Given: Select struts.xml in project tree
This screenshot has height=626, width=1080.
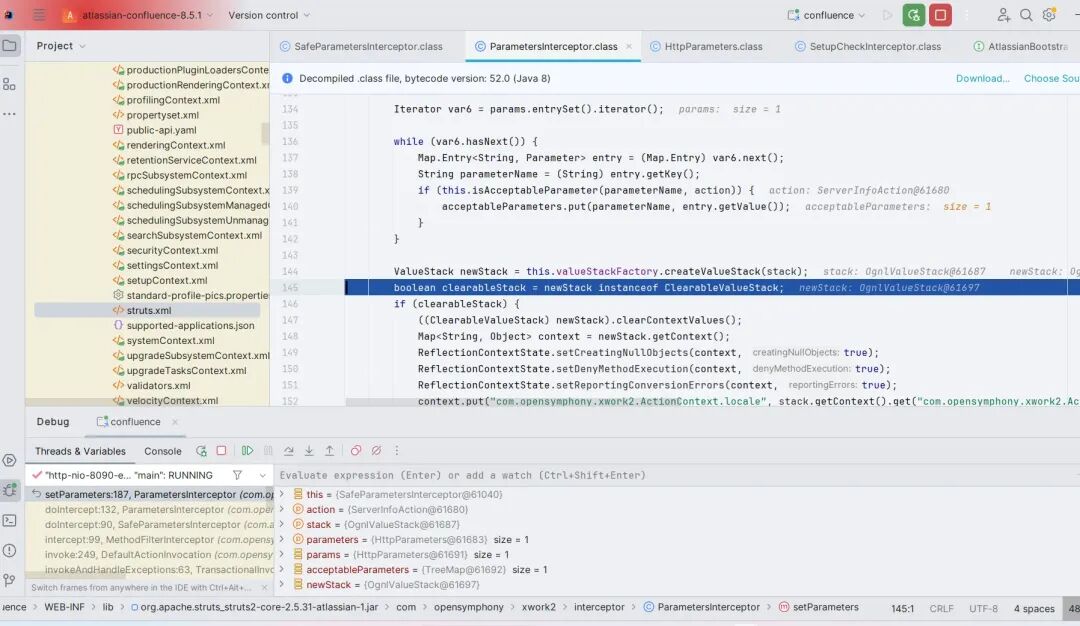Looking at the screenshot, I should click(x=148, y=311).
